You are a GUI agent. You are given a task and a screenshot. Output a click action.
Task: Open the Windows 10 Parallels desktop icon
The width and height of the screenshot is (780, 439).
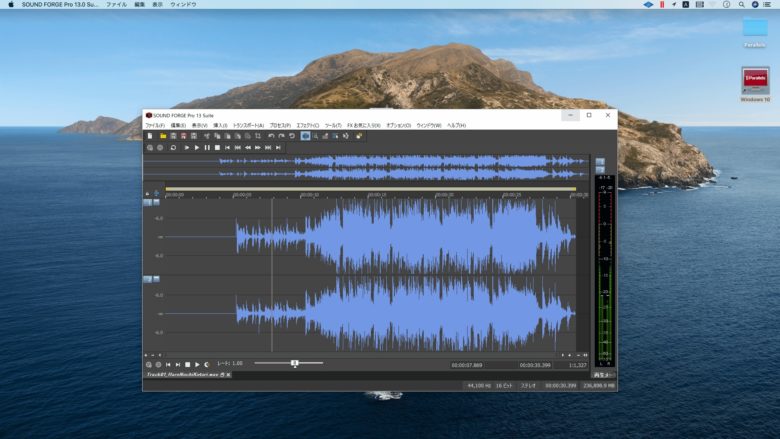point(755,85)
